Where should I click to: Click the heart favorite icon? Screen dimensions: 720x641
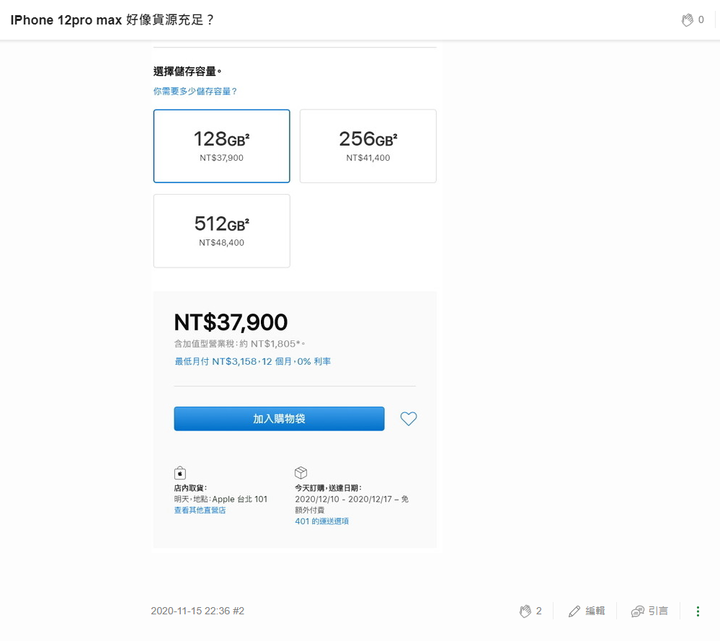(x=408, y=418)
